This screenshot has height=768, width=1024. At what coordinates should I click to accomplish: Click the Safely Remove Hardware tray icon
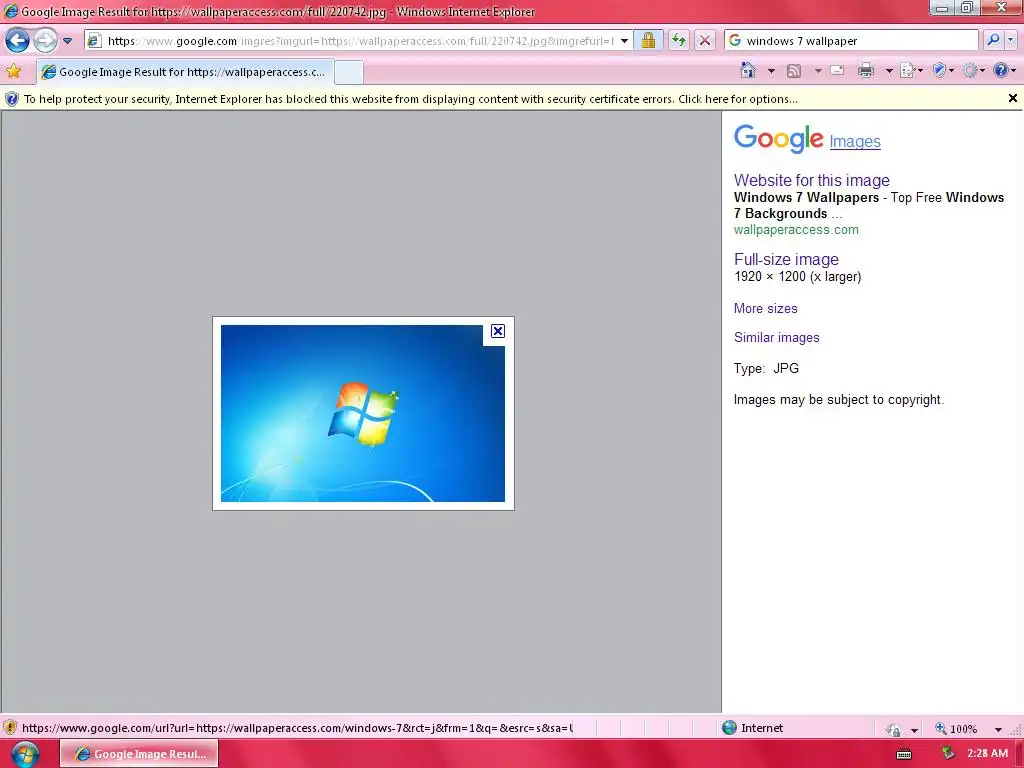947,754
